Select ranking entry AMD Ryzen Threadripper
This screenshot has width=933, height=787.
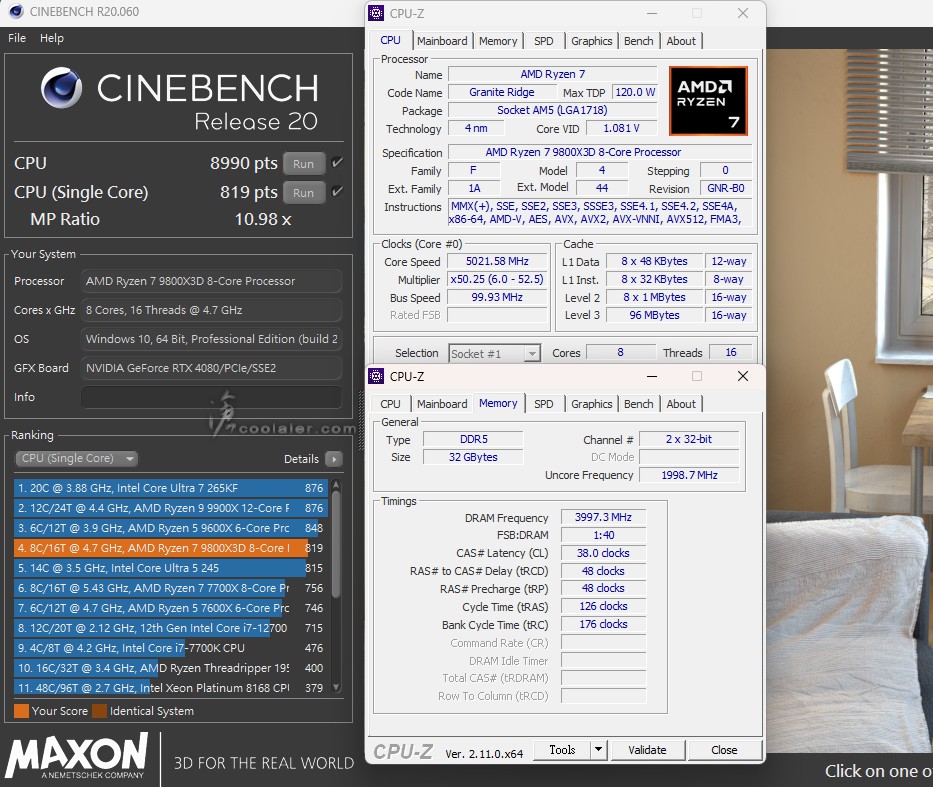170,668
